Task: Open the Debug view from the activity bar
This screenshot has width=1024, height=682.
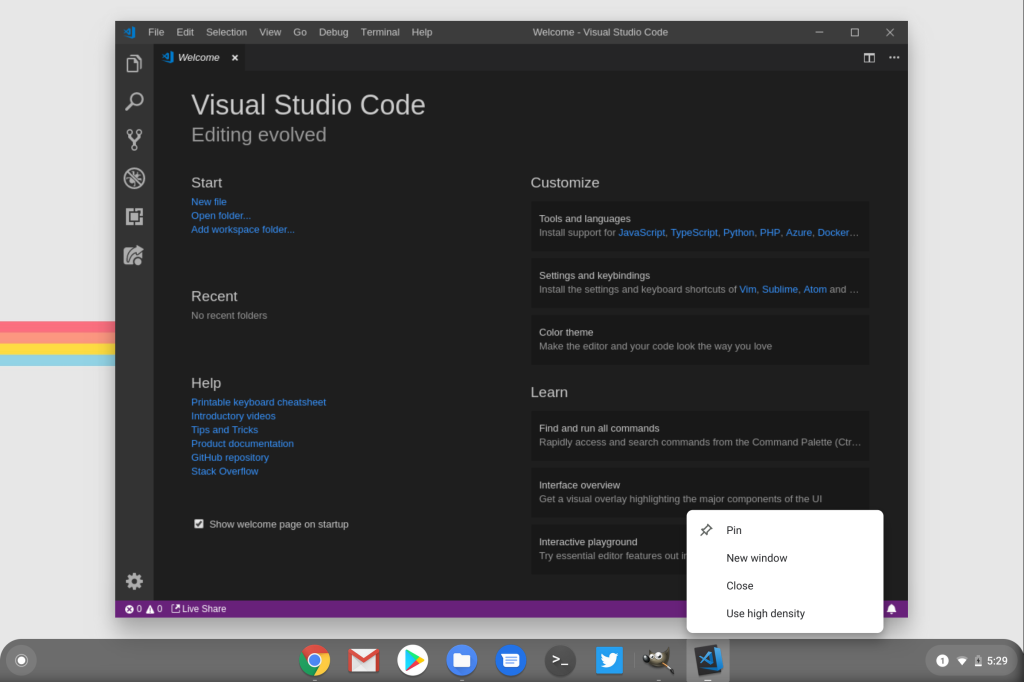Action: (x=134, y=178)
